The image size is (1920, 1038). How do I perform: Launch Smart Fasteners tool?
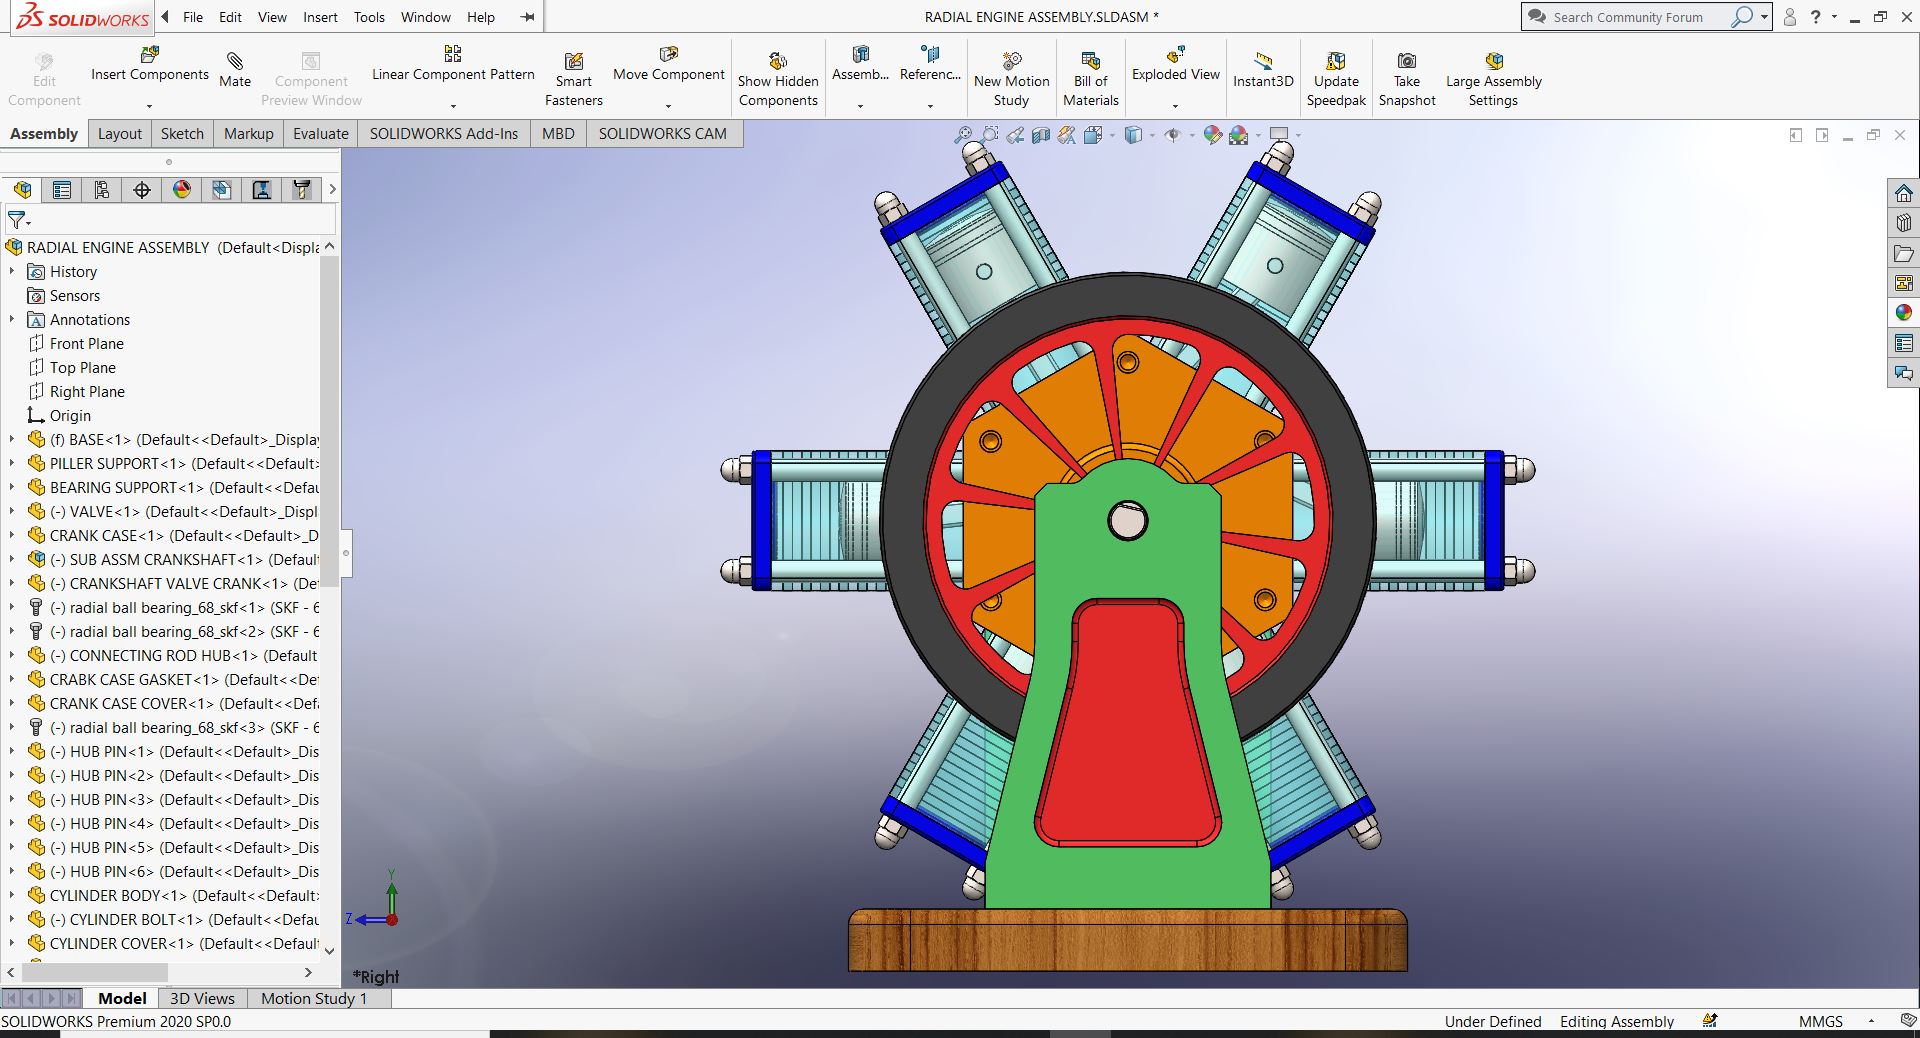click(x=574, y=79)
